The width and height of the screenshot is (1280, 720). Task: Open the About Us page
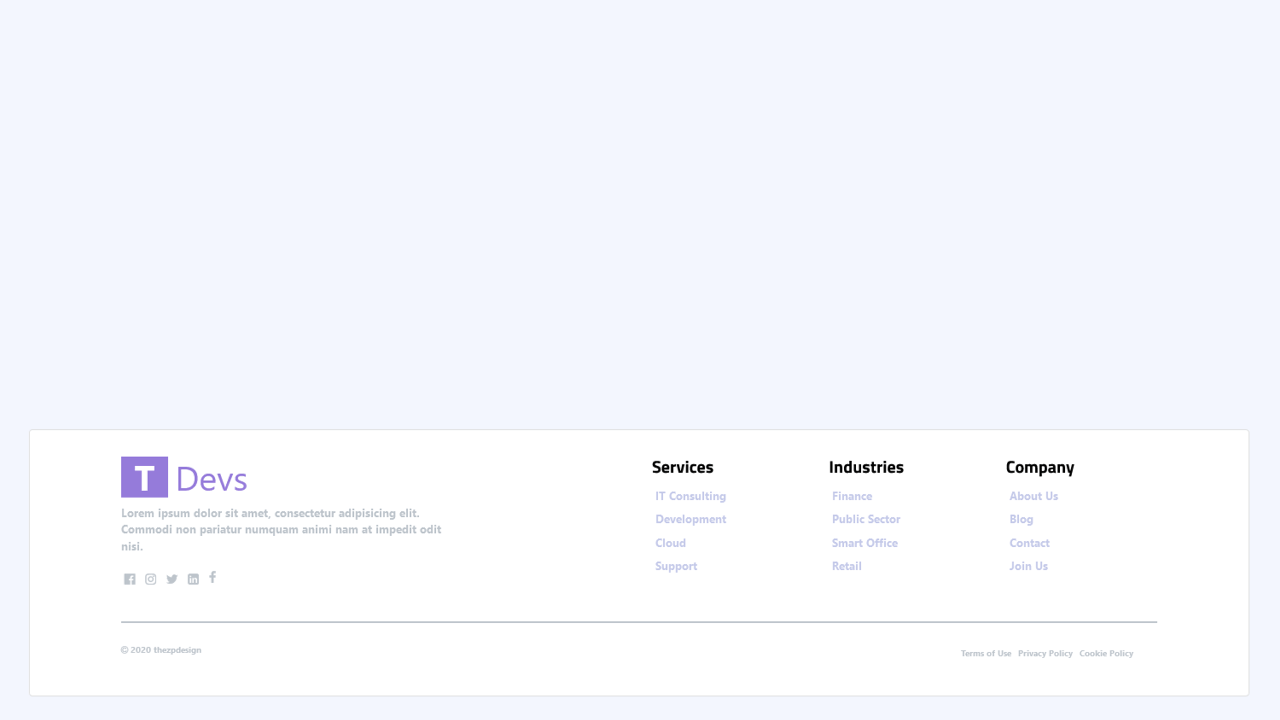1034,496
